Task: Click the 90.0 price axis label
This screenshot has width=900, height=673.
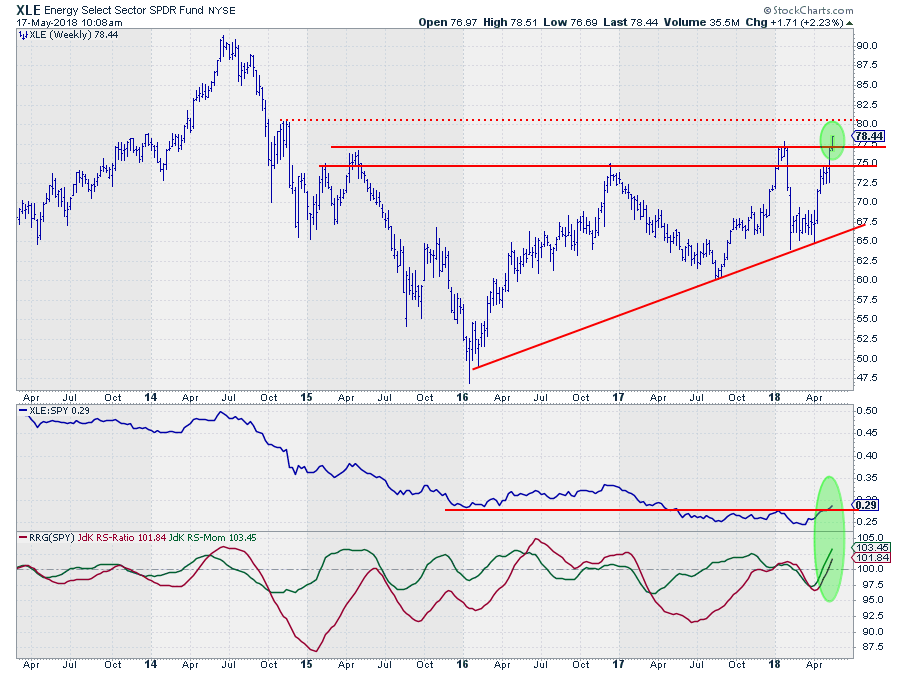Action: [x=866, y=46]
